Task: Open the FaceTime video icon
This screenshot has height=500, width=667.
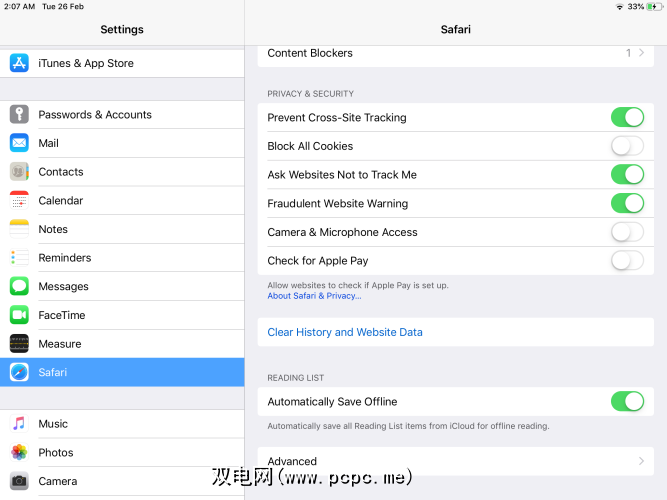Action: (20, 315)
